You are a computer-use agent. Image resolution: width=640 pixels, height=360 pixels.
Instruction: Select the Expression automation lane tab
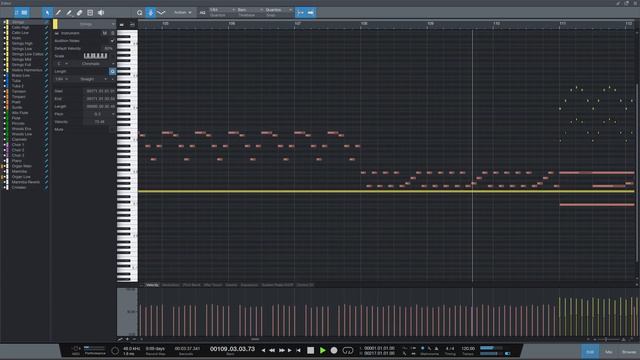click(x=249, y=285)
